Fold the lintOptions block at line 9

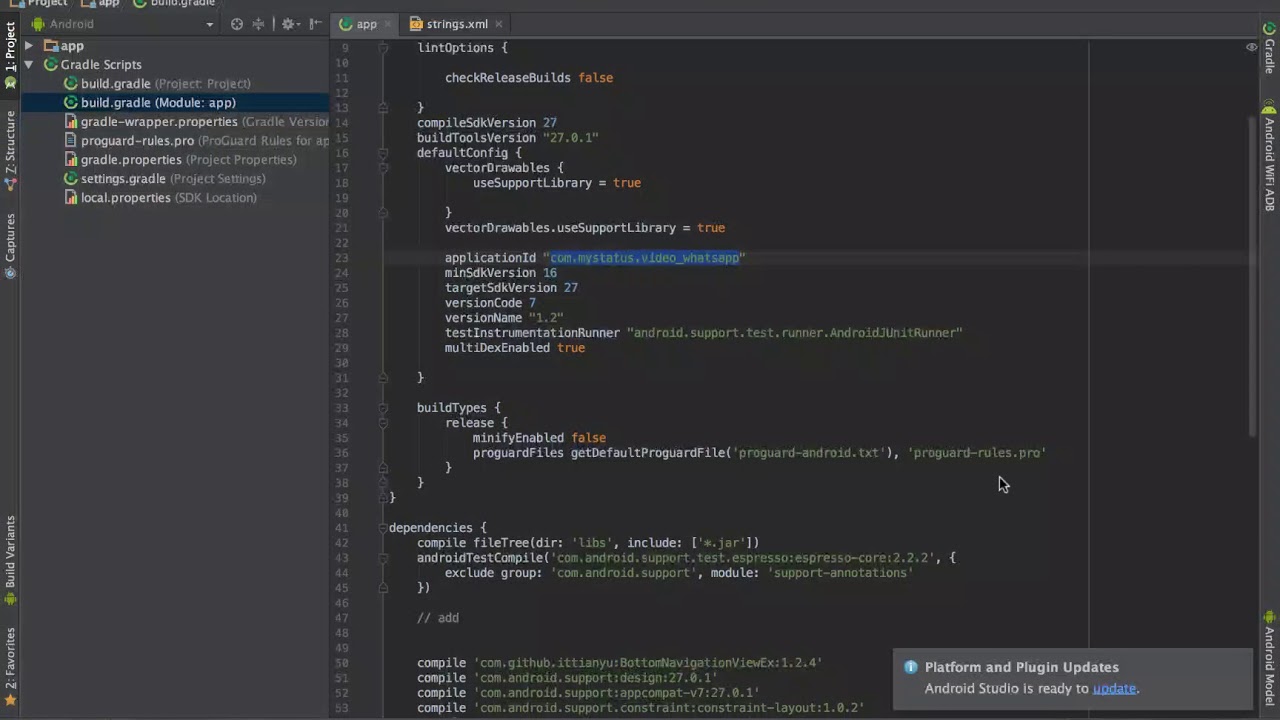[x=383, y=48]
